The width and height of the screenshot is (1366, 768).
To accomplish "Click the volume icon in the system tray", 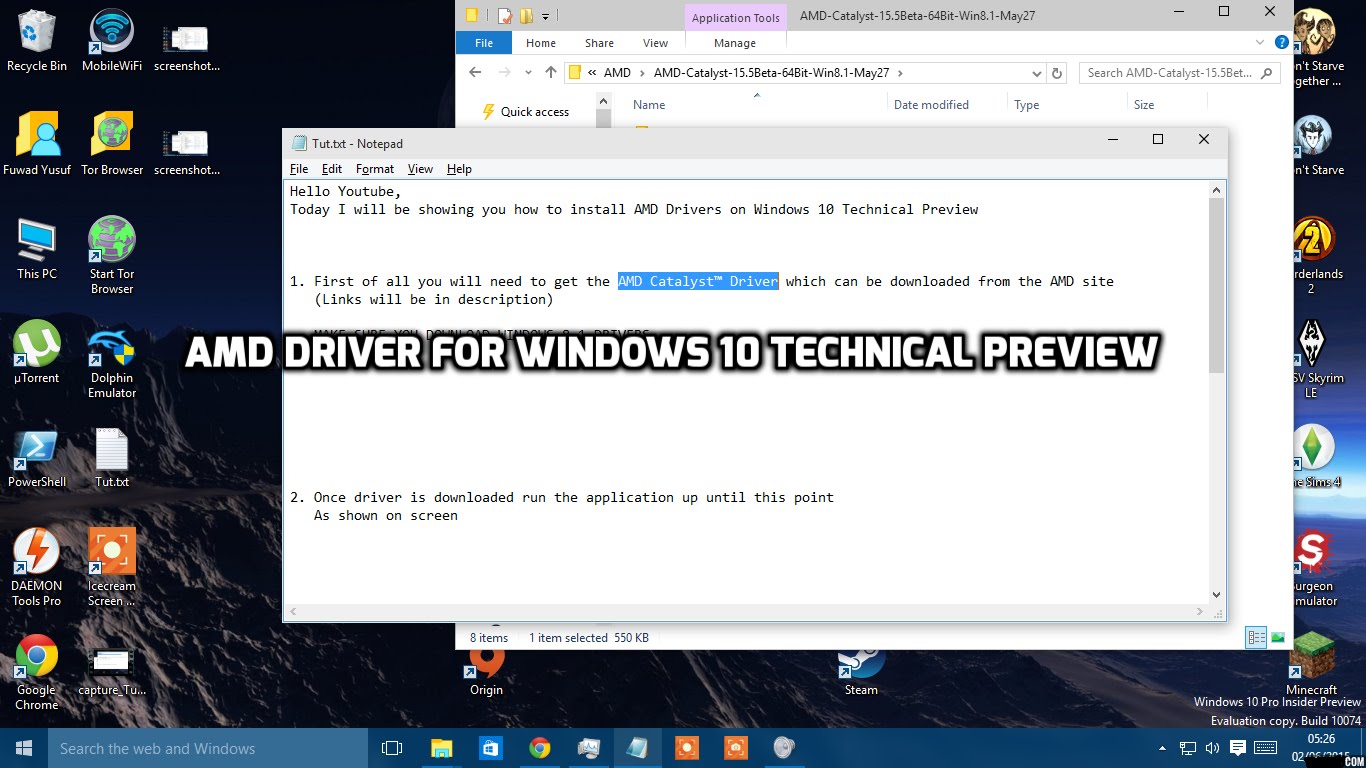I will point(1213,748).
